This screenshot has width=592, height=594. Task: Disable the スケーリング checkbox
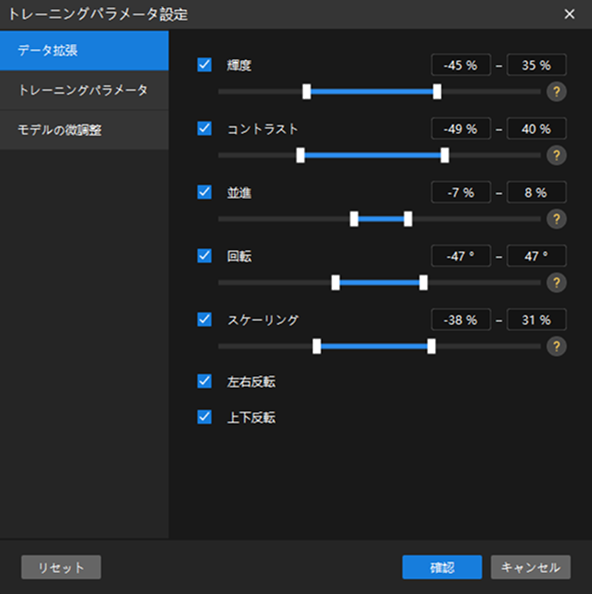click(205, 319)
